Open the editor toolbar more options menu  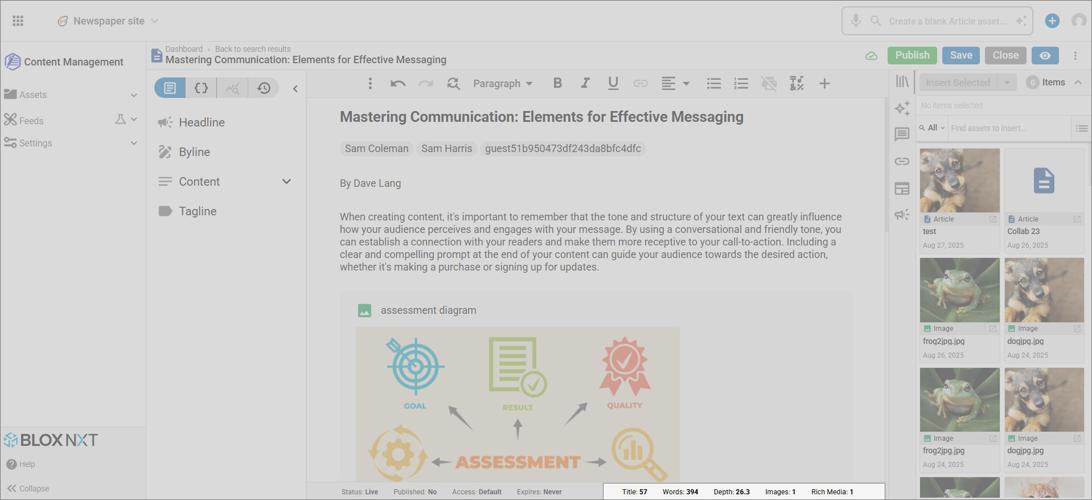point(370,84)
